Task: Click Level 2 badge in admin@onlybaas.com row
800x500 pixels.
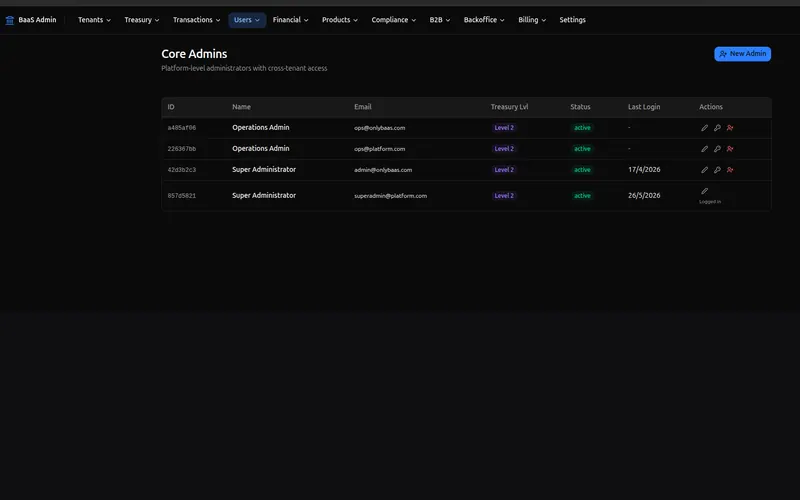Action: 504,170
